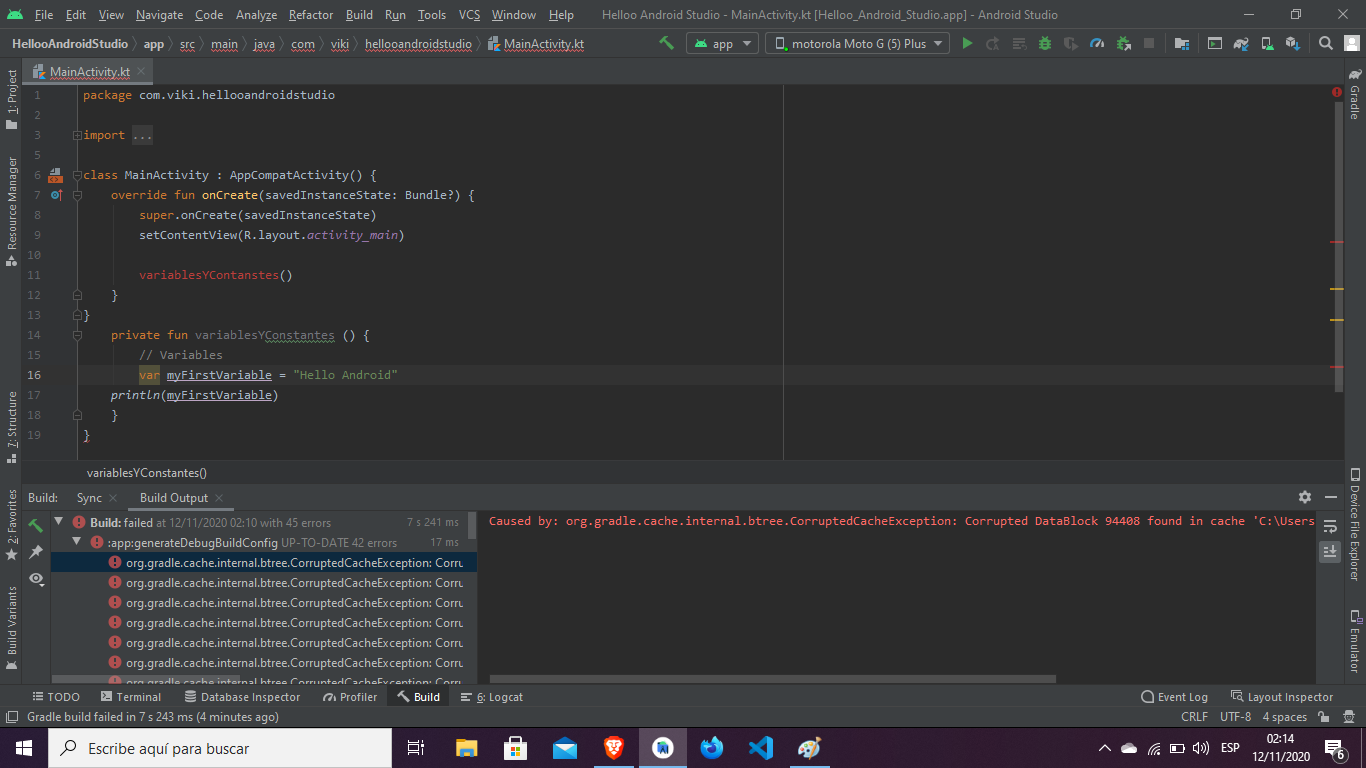1366x768 pixels.
Task: Open the AVD Manager icon
Action: pyautogui.click(x=1267, y=43)
